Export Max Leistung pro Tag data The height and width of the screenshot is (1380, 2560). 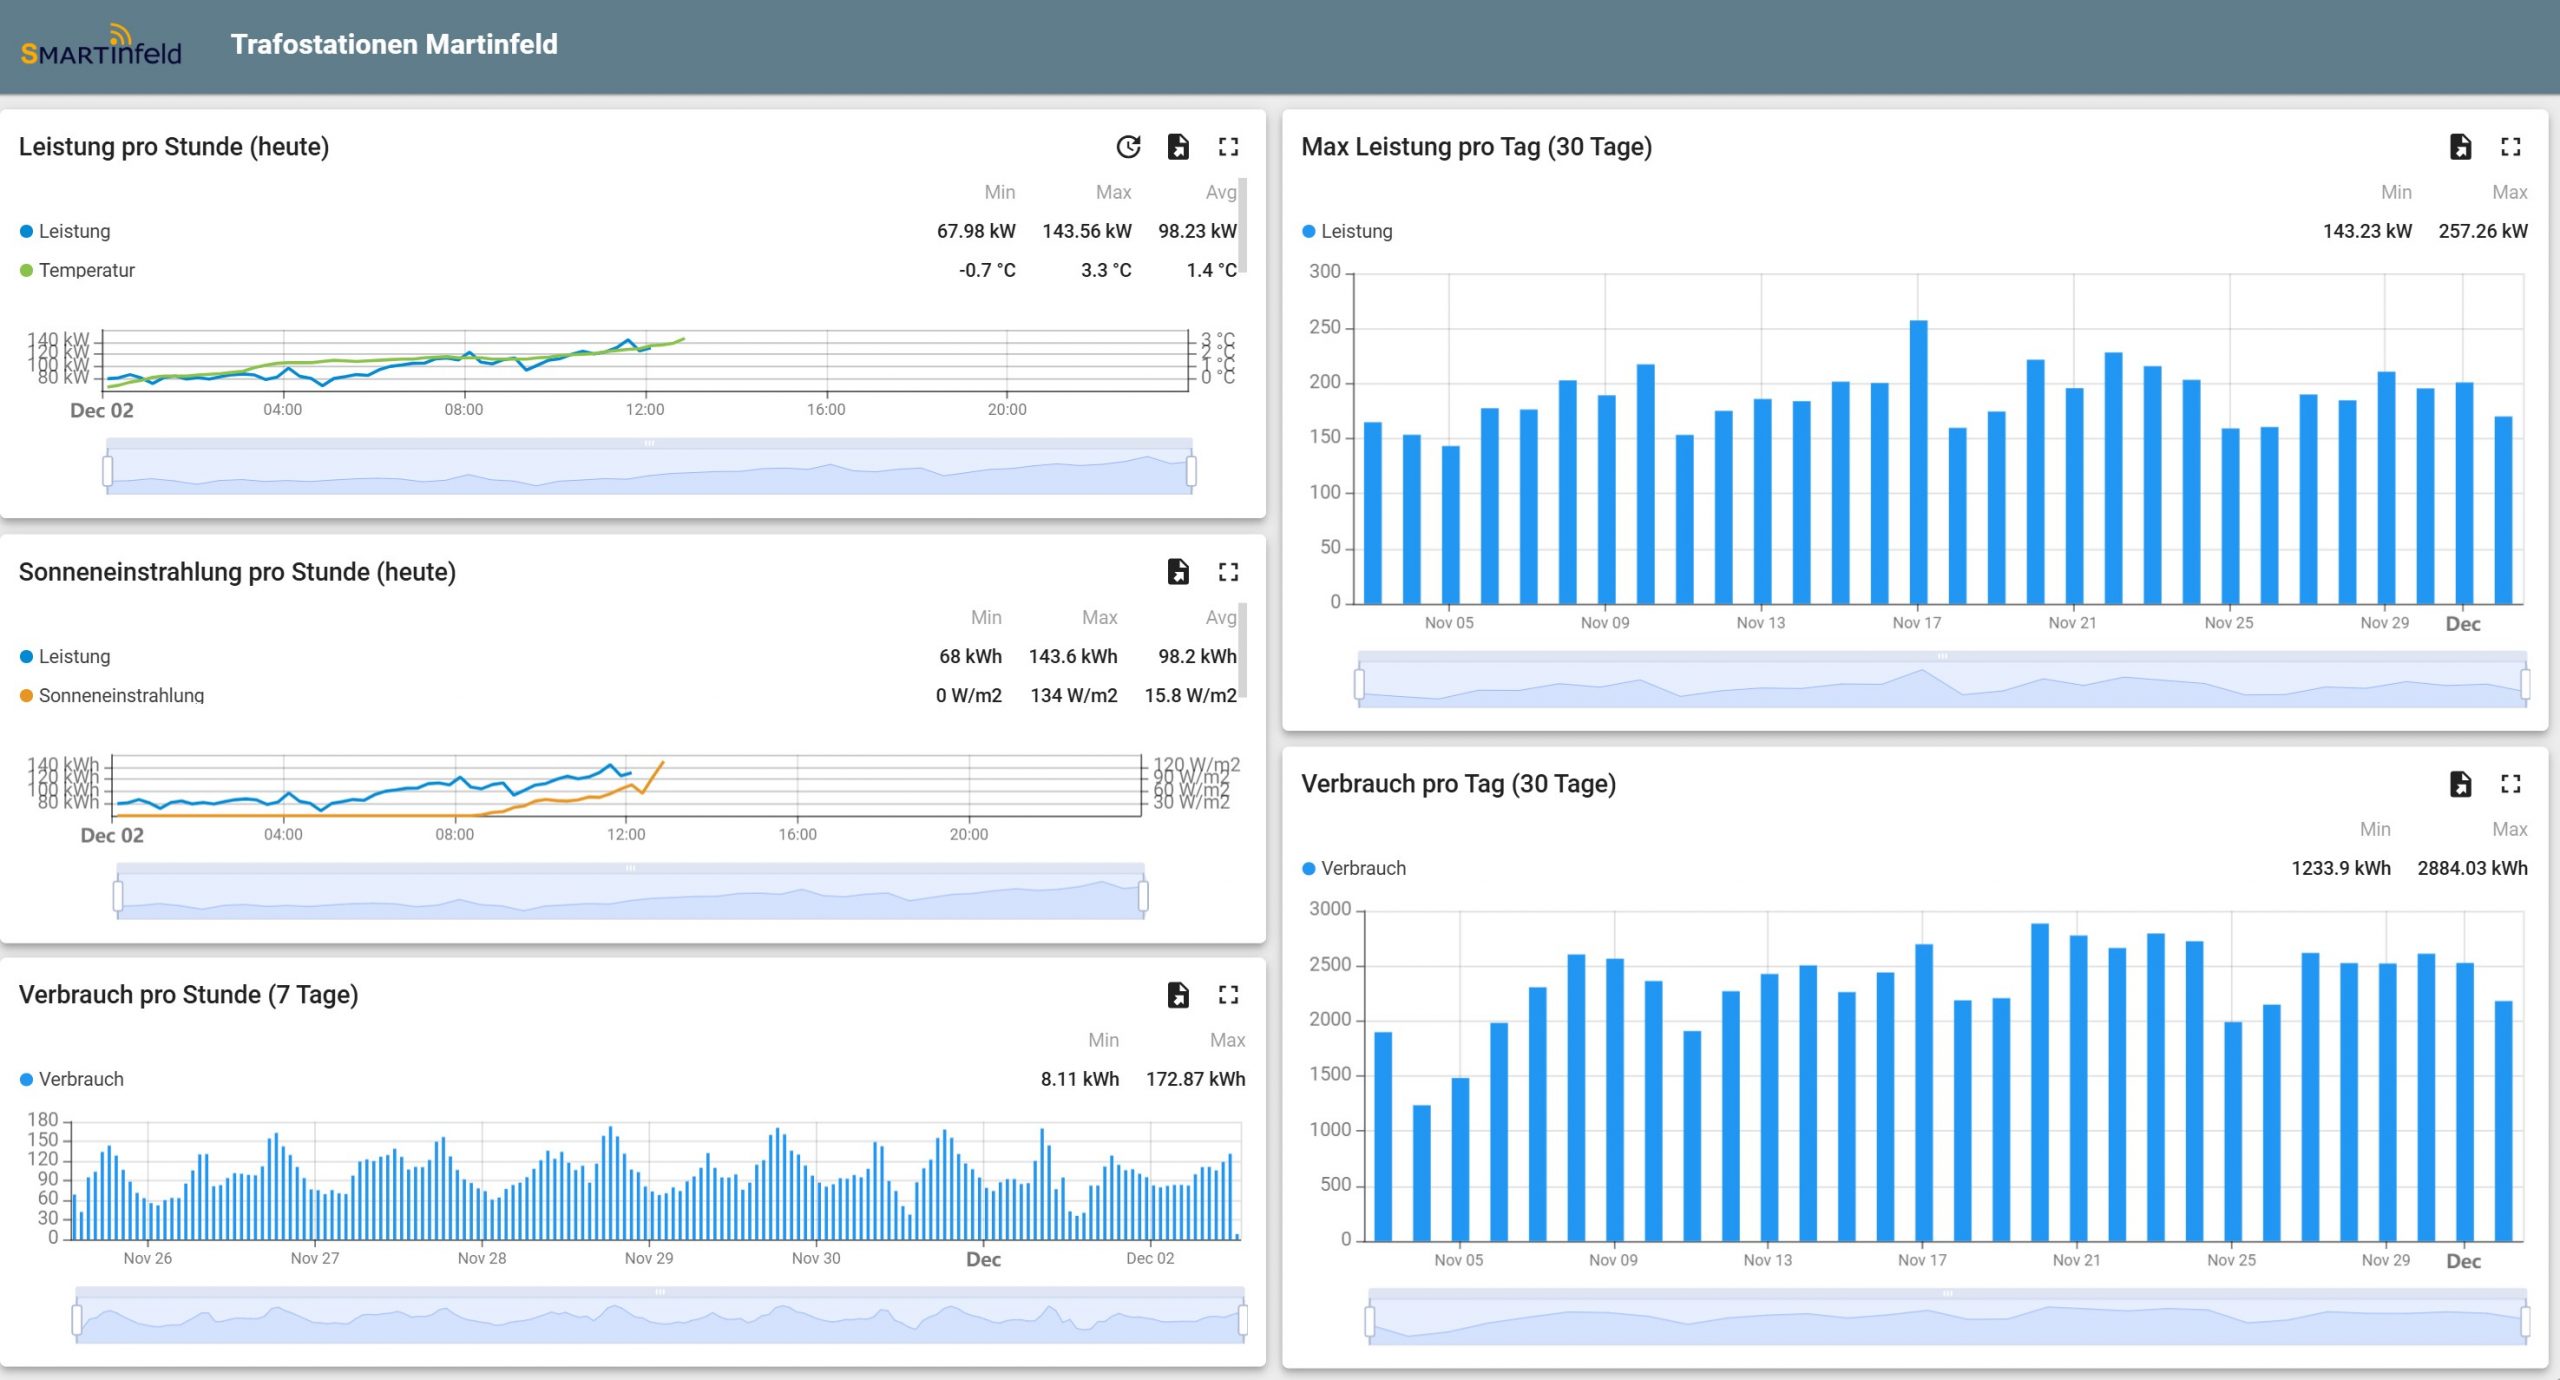click(x=2460, y=147)
